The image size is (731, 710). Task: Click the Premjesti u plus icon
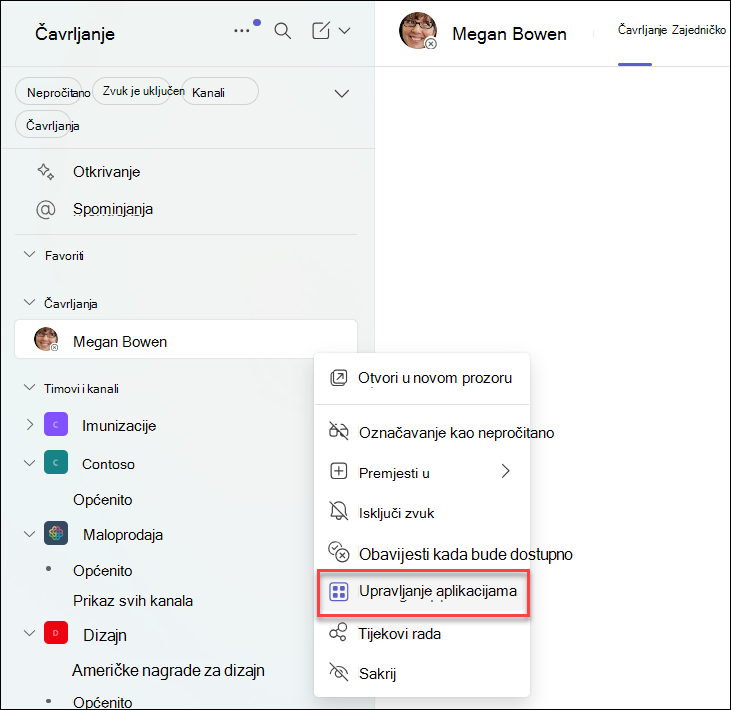pyautogui.click(x=338, y=471)
